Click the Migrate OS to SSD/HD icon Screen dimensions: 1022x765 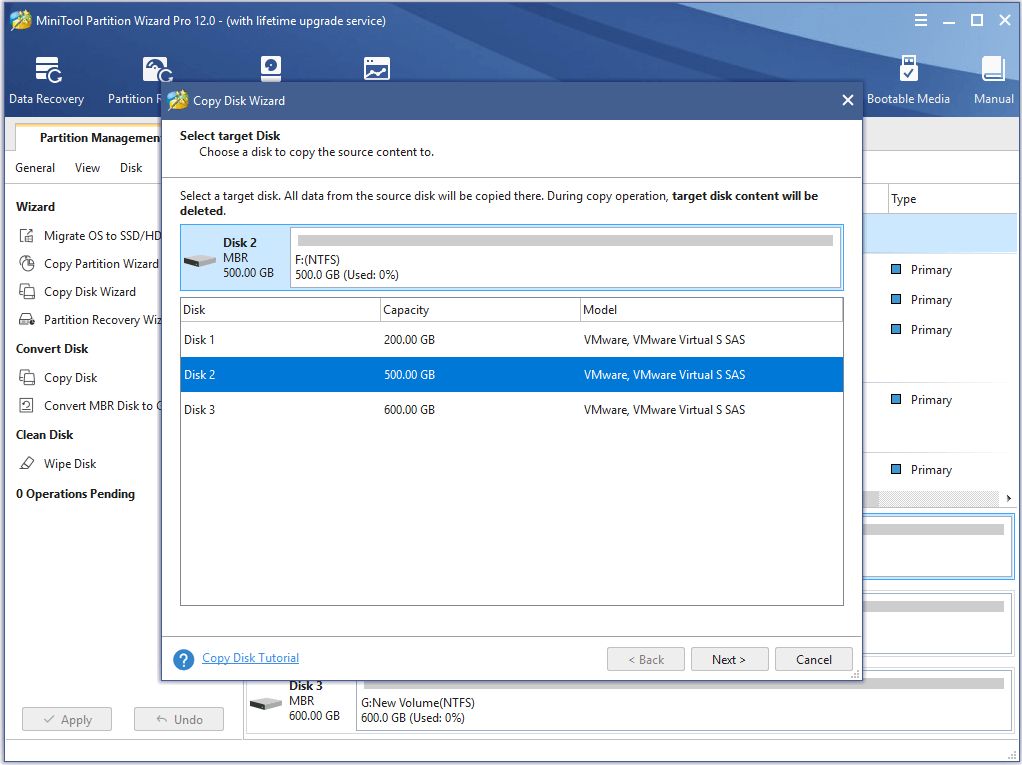(x=26, y=235)
